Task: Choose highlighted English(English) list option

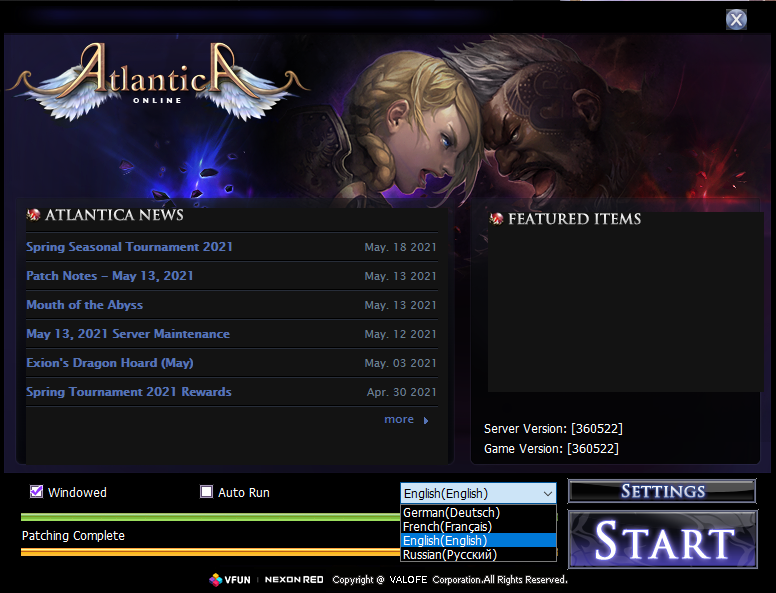Action: [x=478, y=540]
